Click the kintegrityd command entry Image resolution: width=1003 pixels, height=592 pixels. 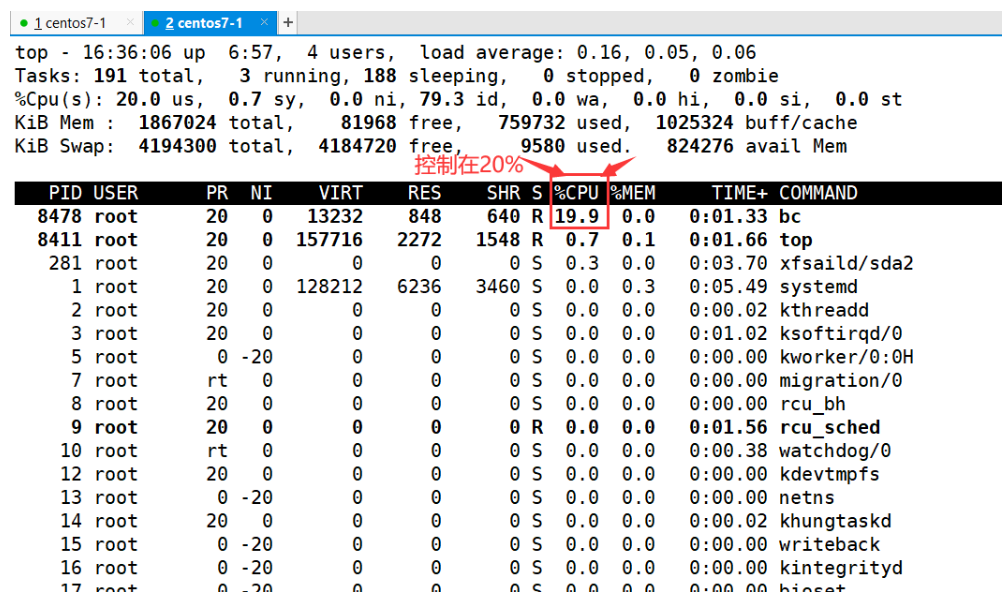click(x=841, y=568)
